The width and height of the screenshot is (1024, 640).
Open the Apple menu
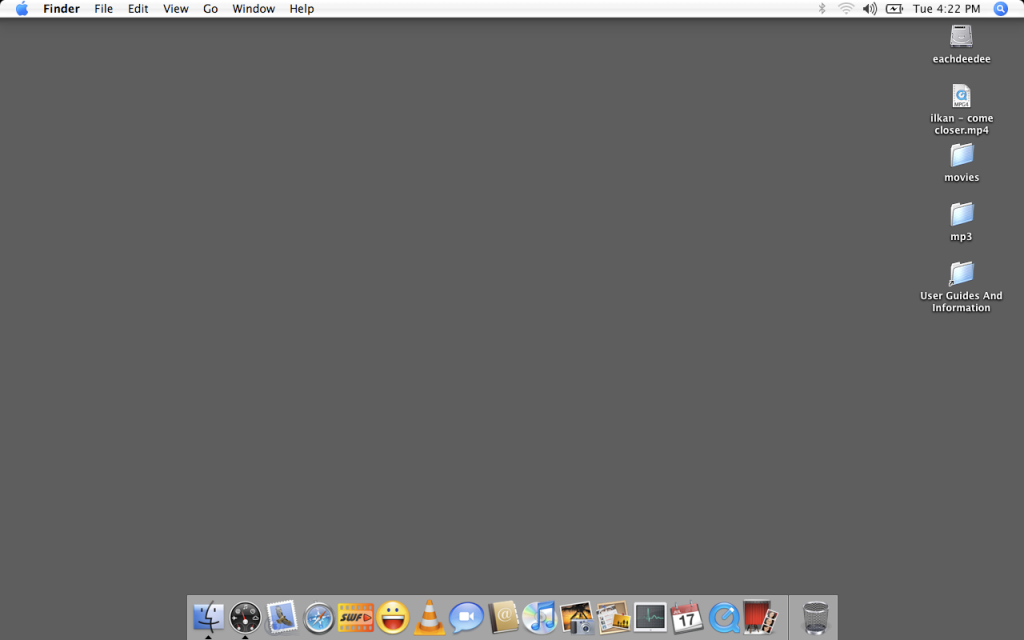tap(21, 9)
